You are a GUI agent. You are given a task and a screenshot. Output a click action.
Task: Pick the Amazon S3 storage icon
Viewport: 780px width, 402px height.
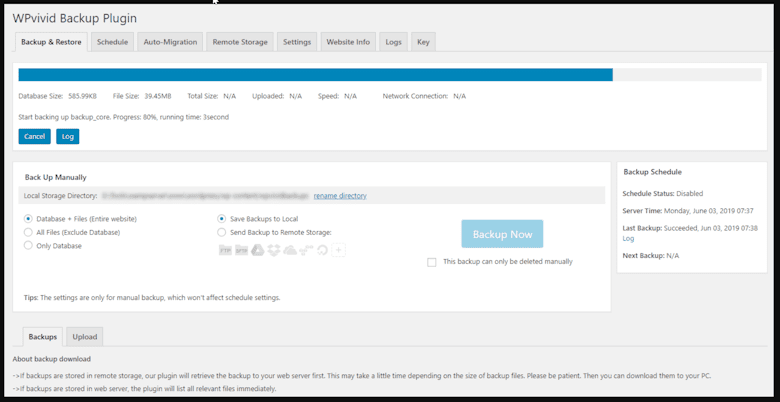[306, 250]
